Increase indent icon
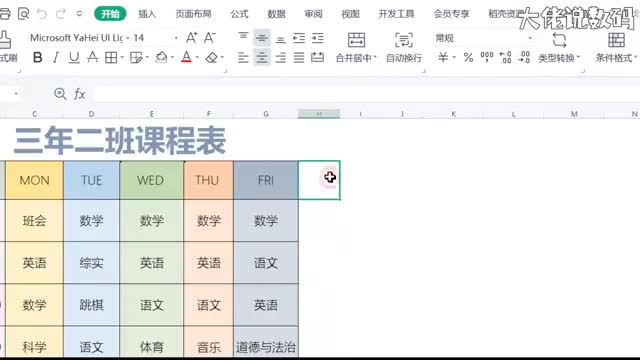 [318, 38]
